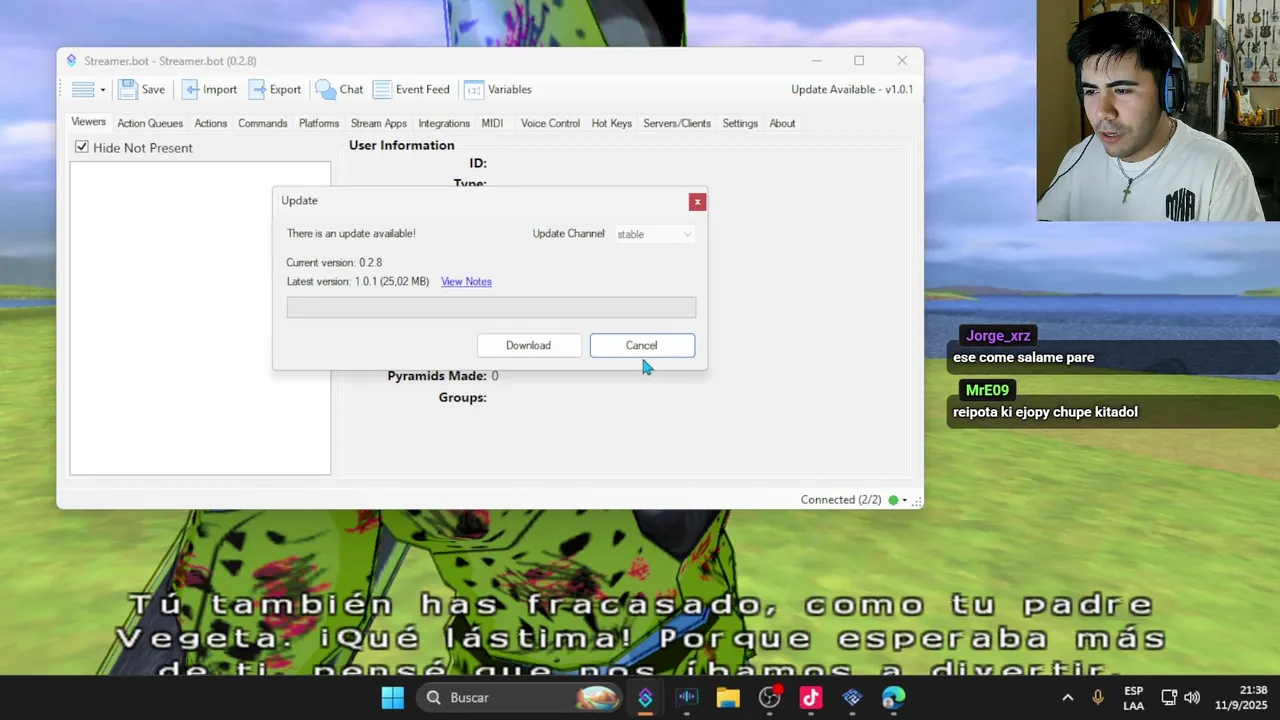Click the volume speaker tray icon
1280x720 pixels.
pyautogui.click(x=1191, y=698)
